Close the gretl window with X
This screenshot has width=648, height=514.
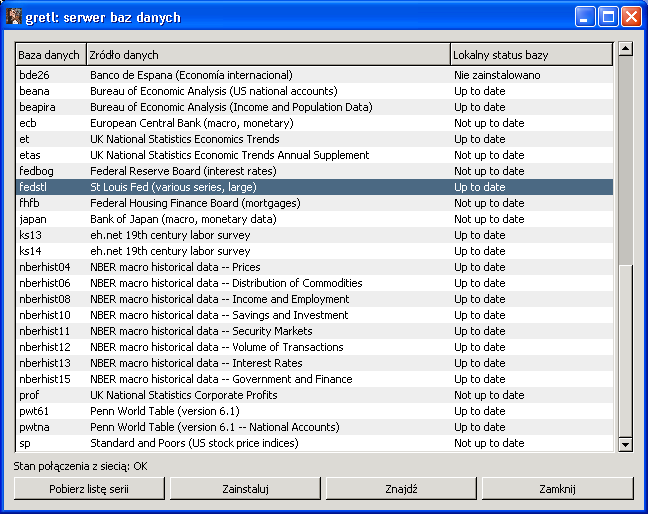click(631, 17)
